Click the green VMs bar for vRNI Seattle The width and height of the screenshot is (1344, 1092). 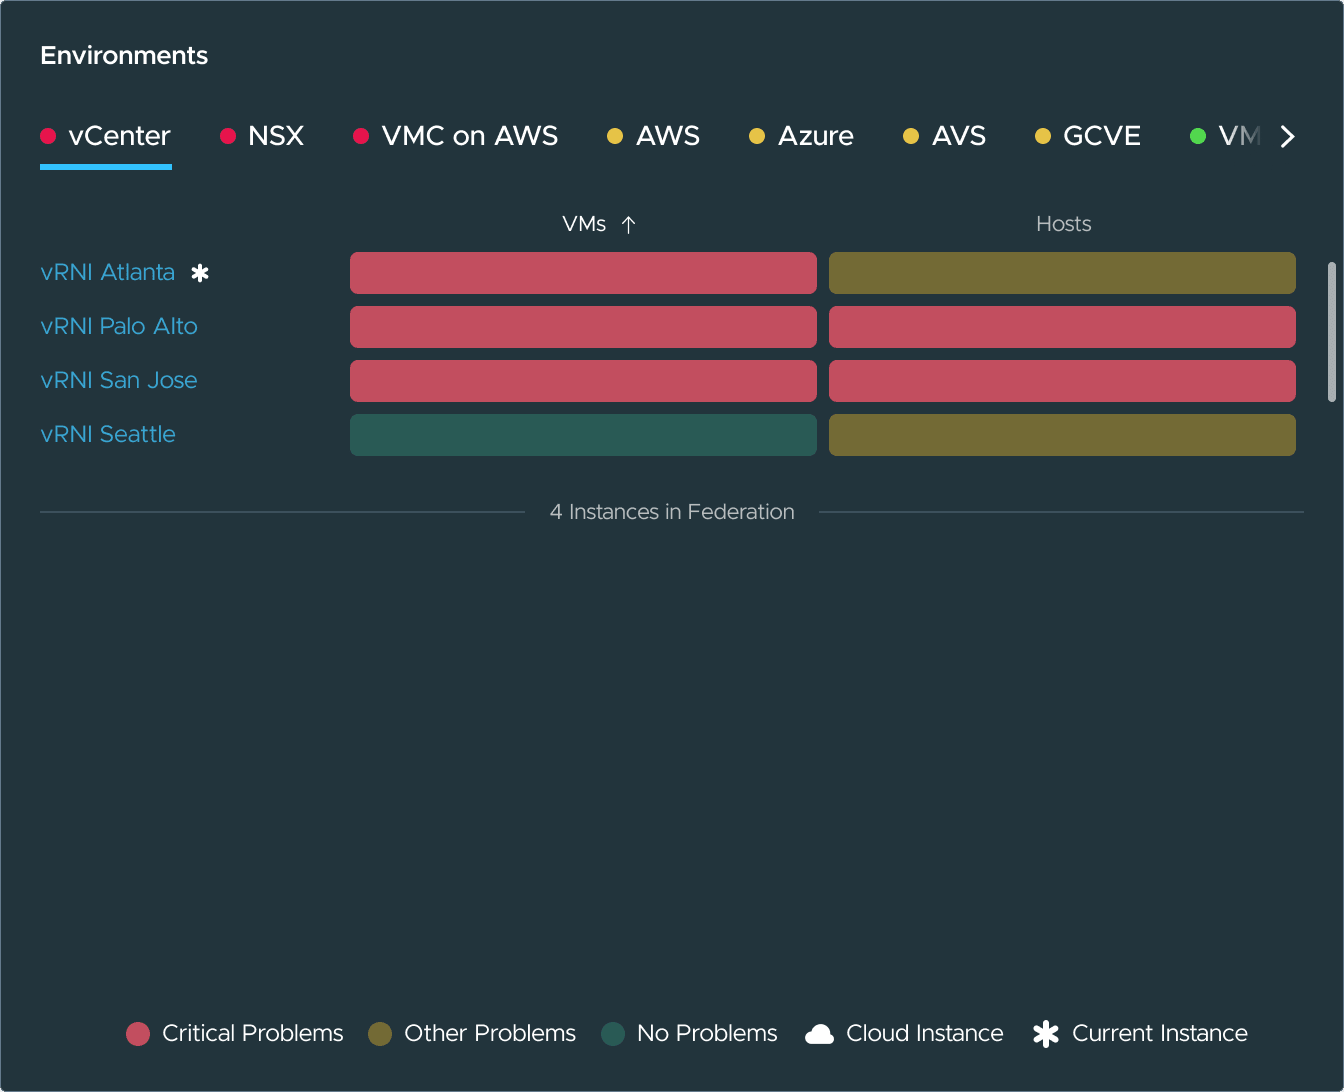click(583, 435)
